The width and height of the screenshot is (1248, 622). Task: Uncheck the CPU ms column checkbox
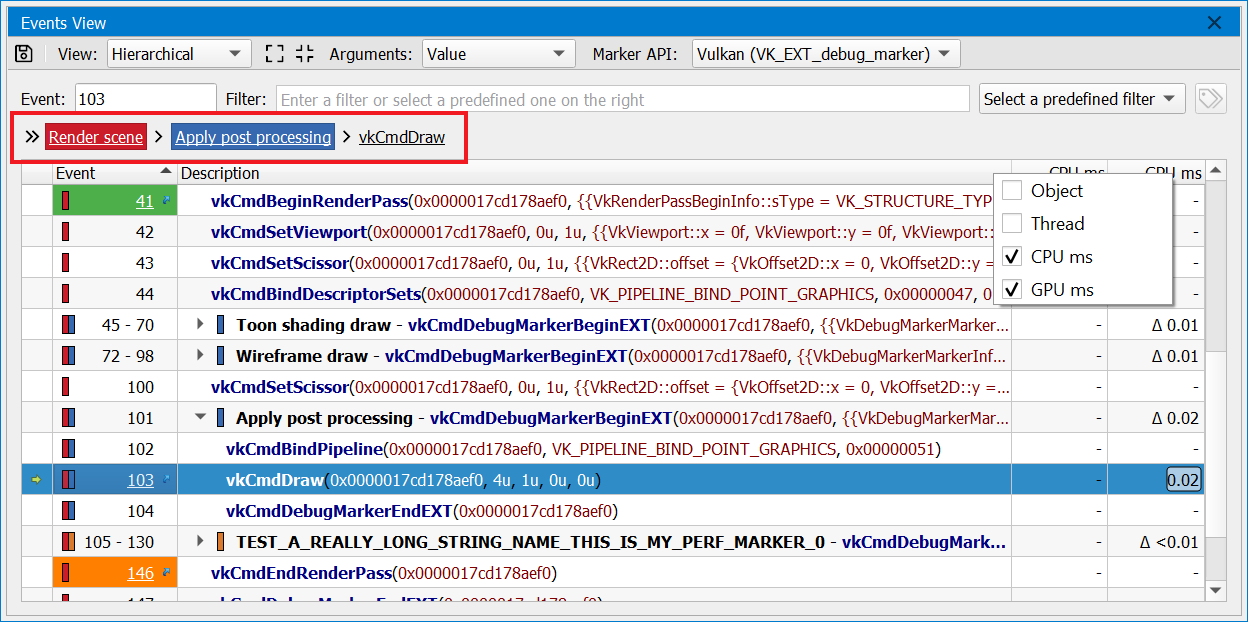1012,257
